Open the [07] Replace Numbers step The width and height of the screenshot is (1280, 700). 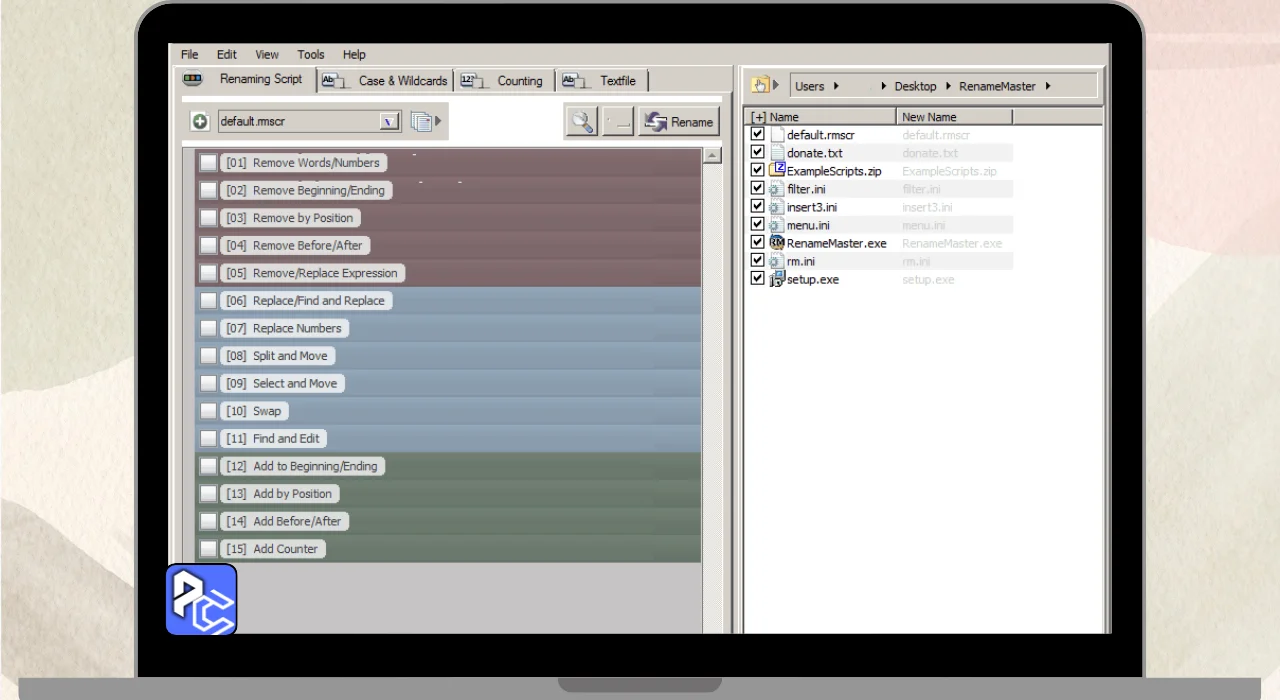284,328
